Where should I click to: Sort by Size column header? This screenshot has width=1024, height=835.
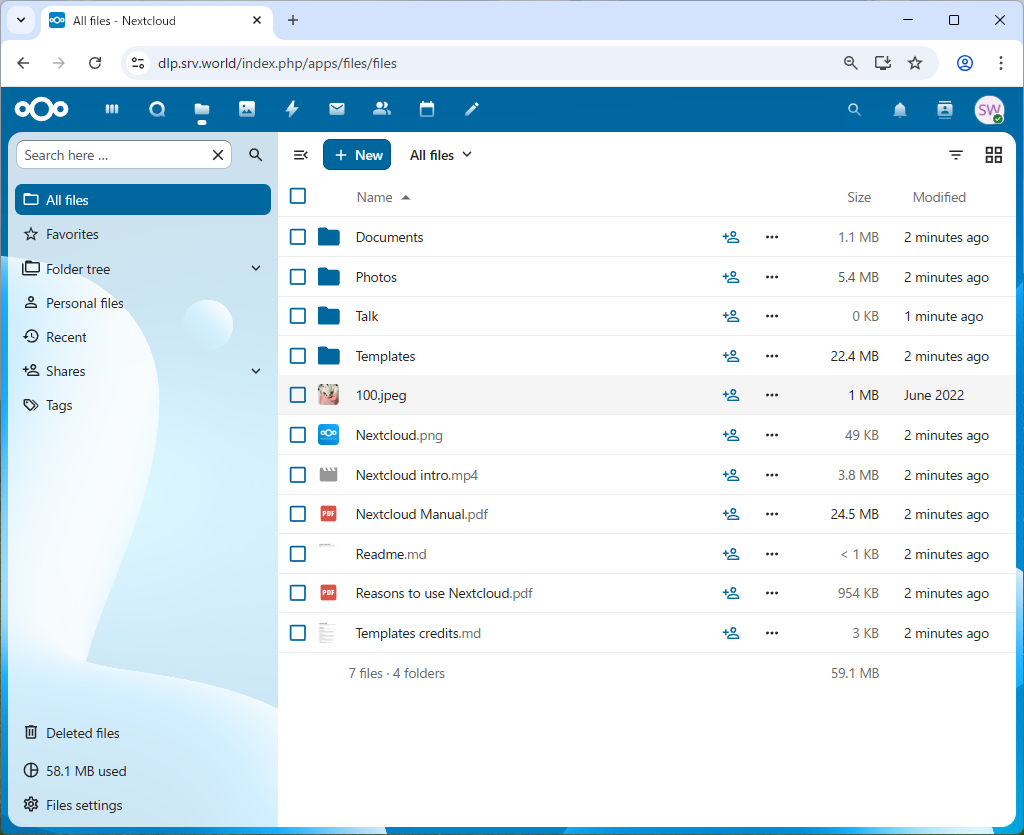point(858,197)
